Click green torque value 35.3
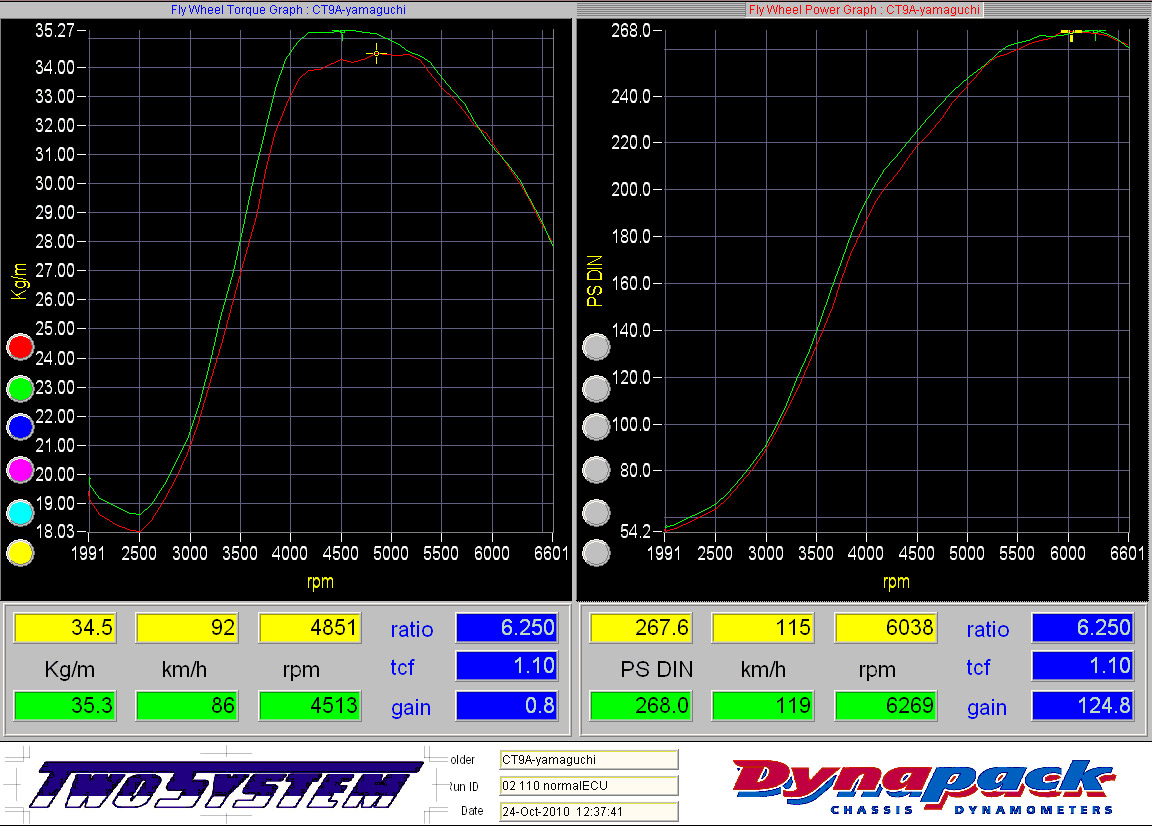Viewport: 1152px width, 826px height. point(65,705)
